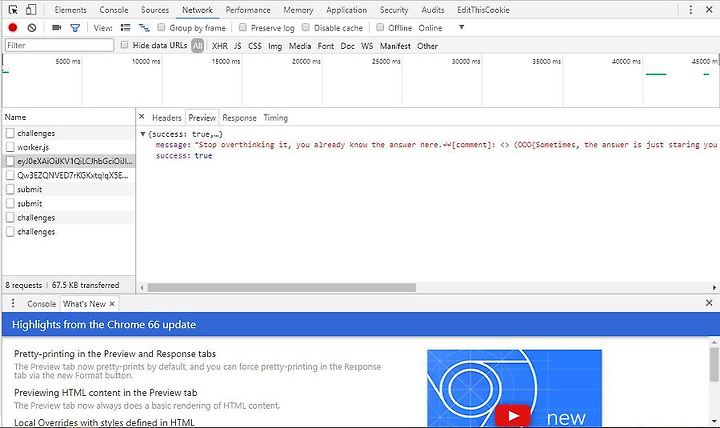Switch to drawer Console tab
The width and height of the screenshot is (720, 428).
pyautogui.click(x=41, y=304)
